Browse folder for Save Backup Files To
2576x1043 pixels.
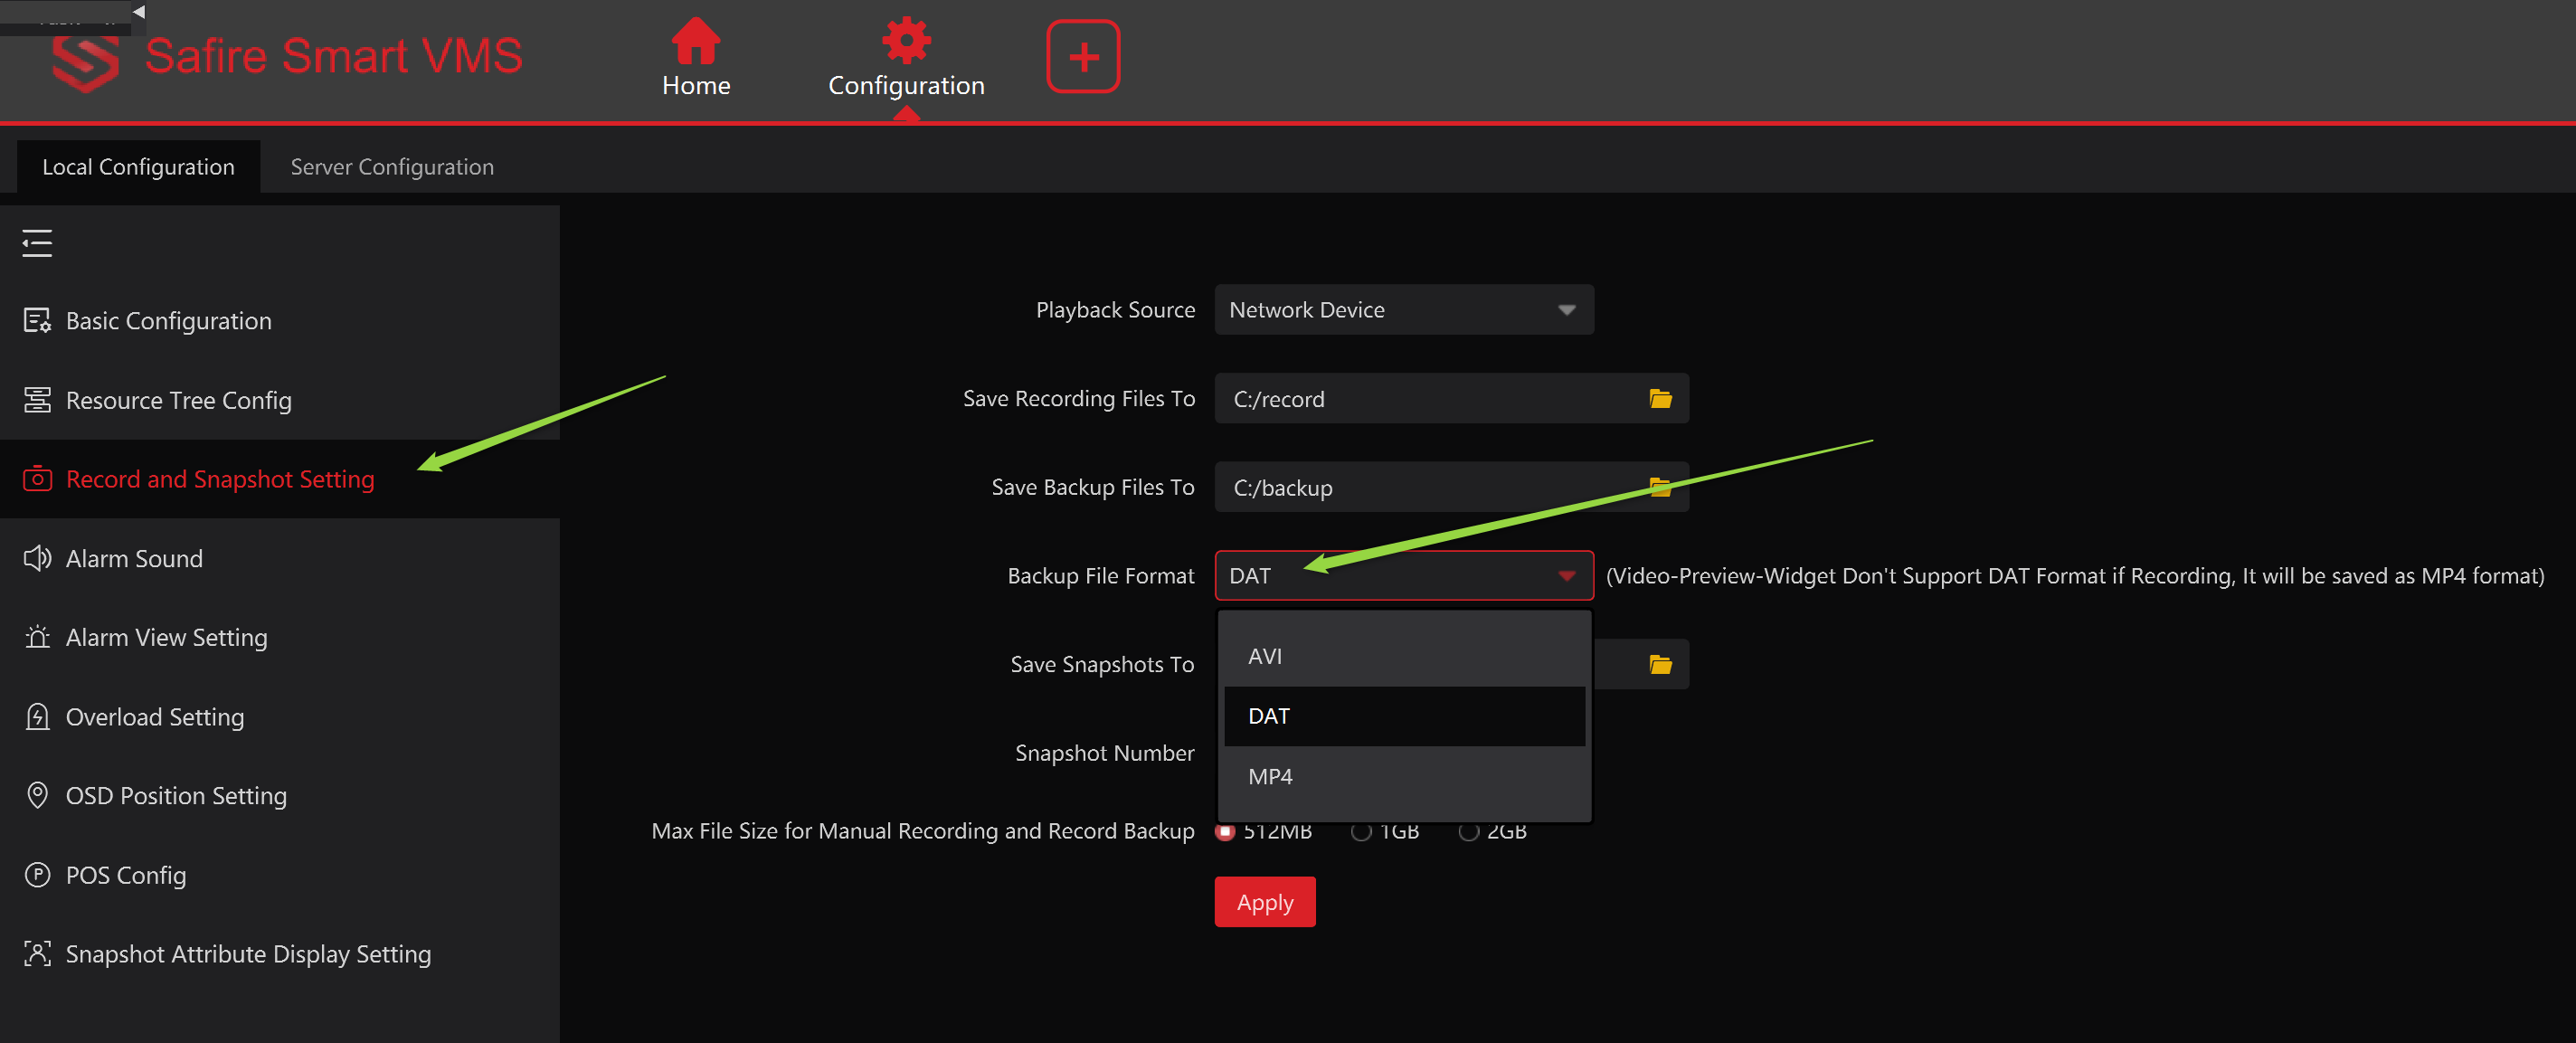click(x=1660, y=487)
